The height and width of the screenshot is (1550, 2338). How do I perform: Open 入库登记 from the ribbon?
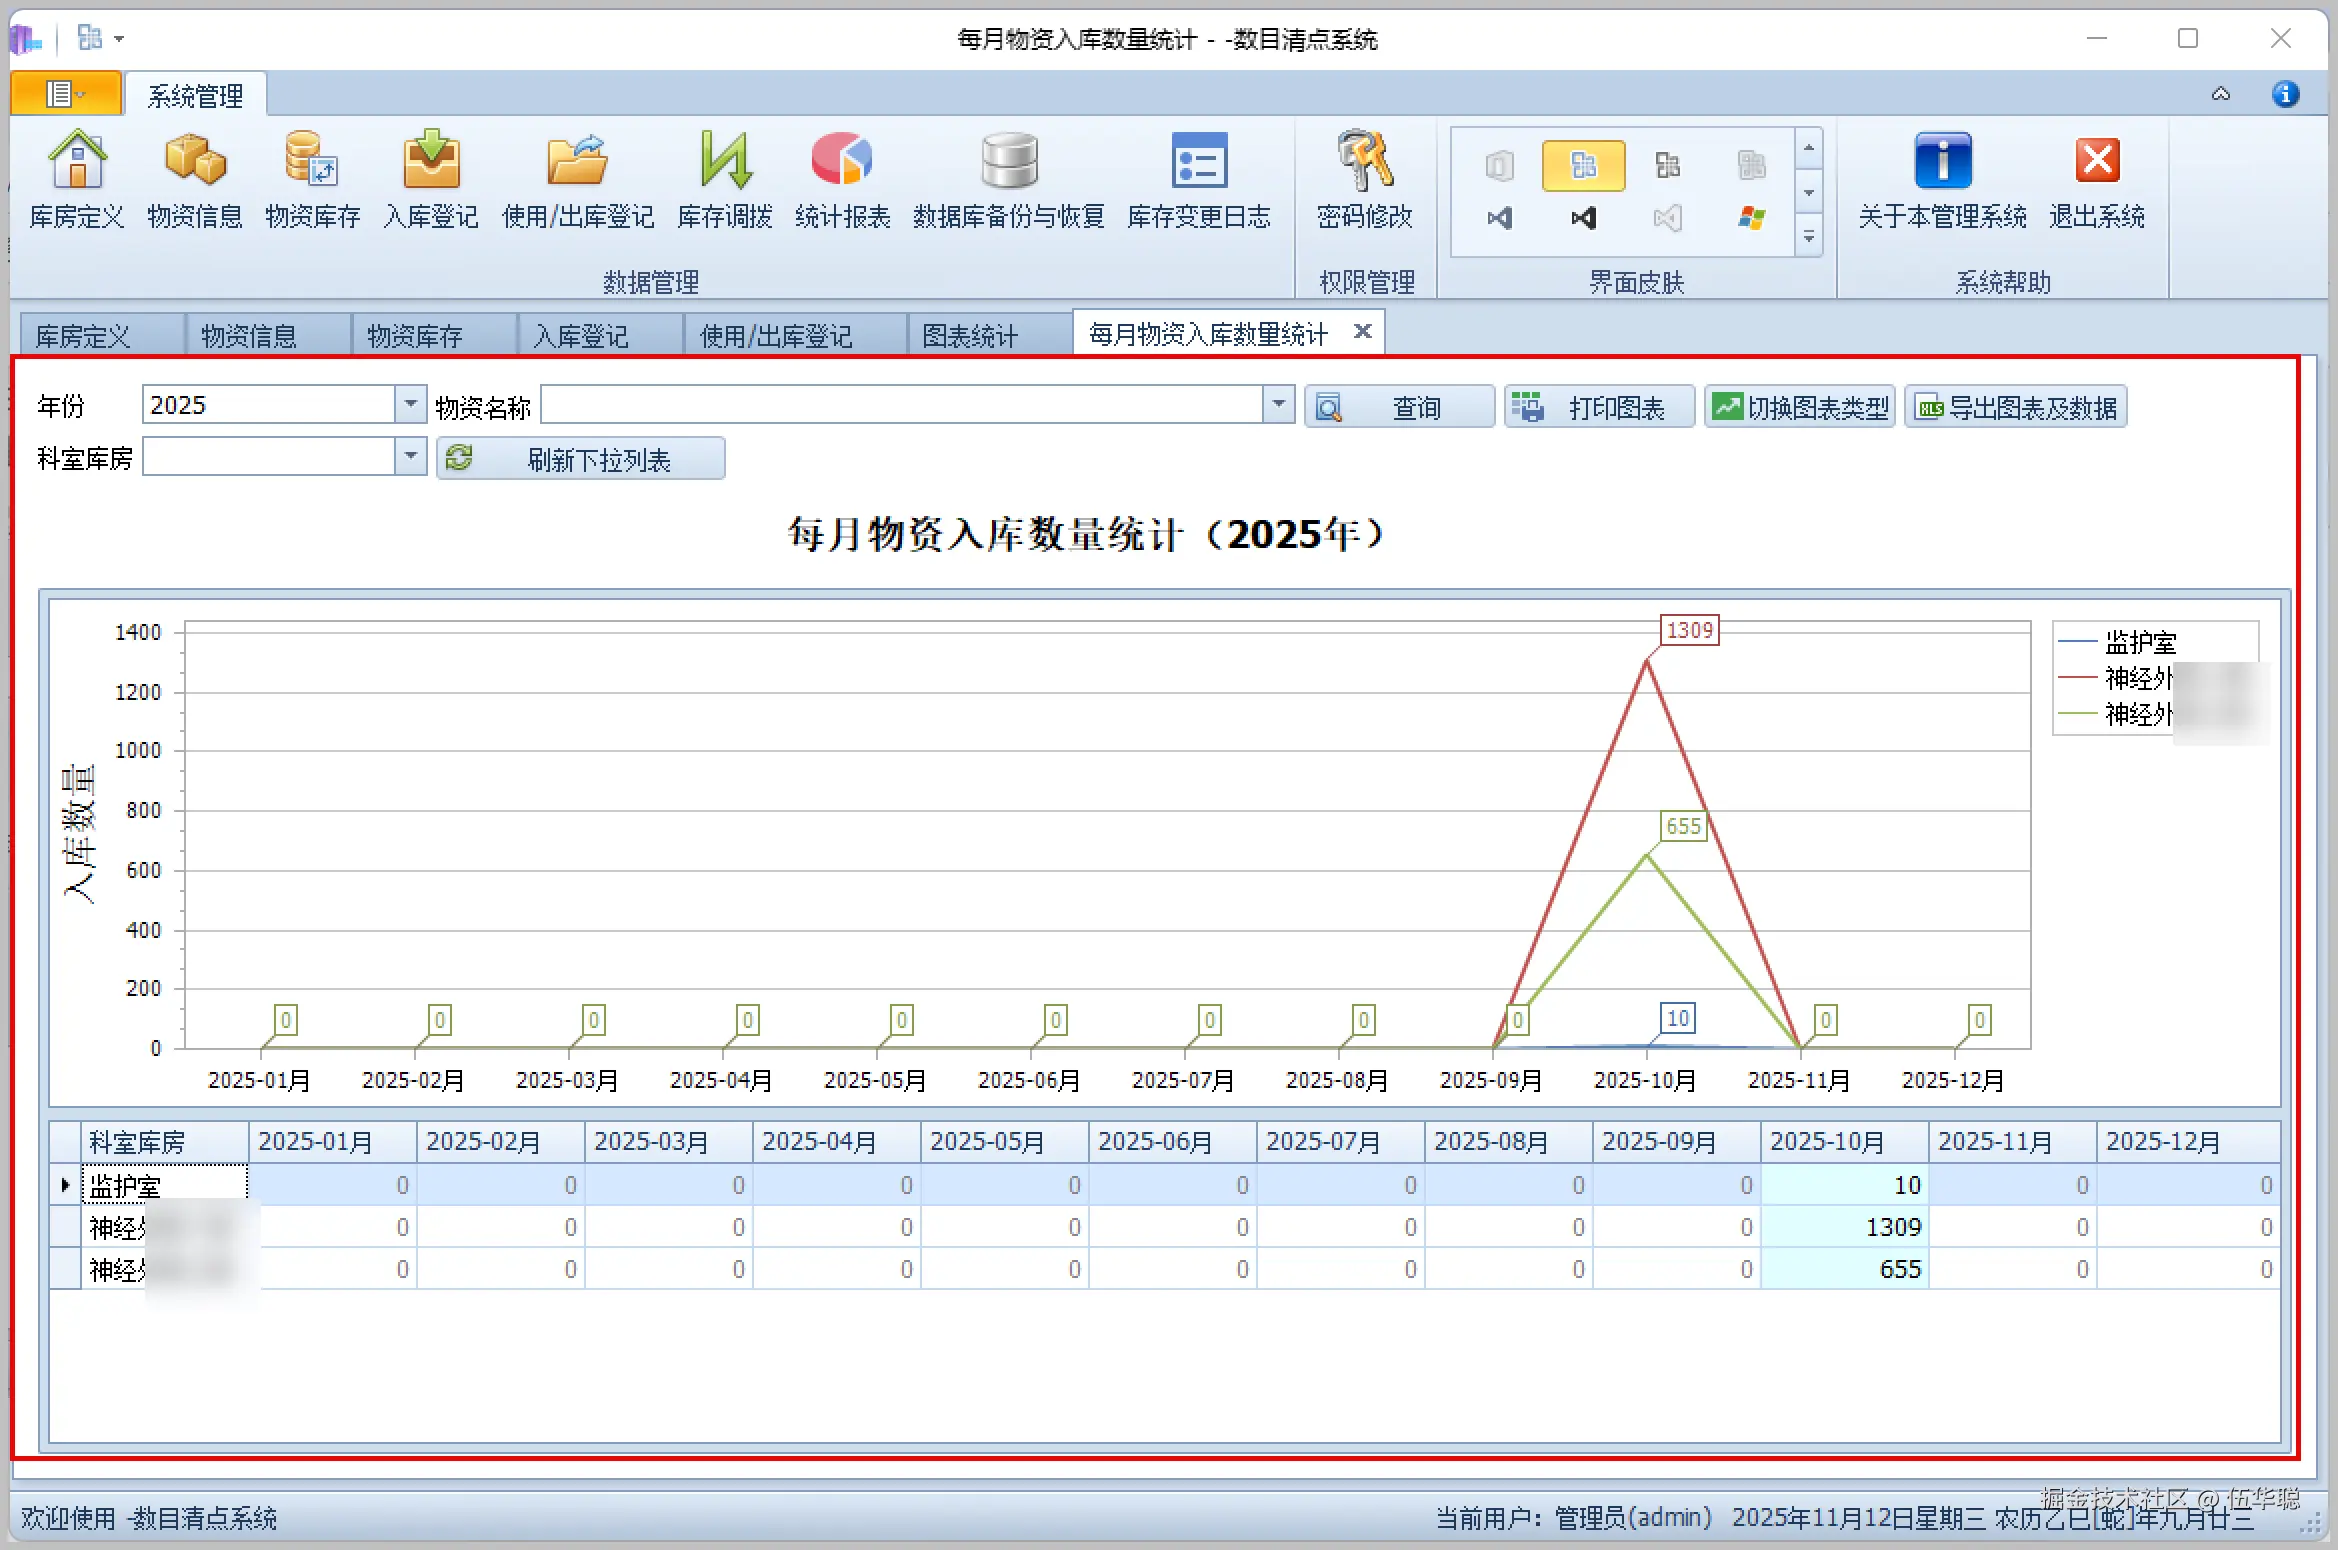pos(430,161)
